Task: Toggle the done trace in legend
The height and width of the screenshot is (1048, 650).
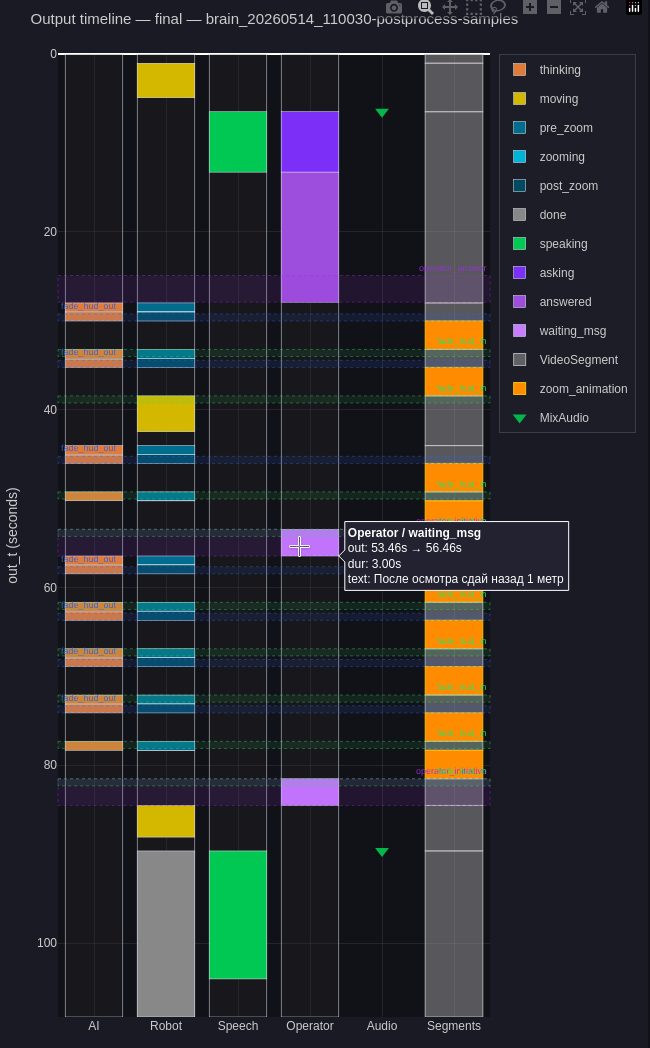Action: 552,215
